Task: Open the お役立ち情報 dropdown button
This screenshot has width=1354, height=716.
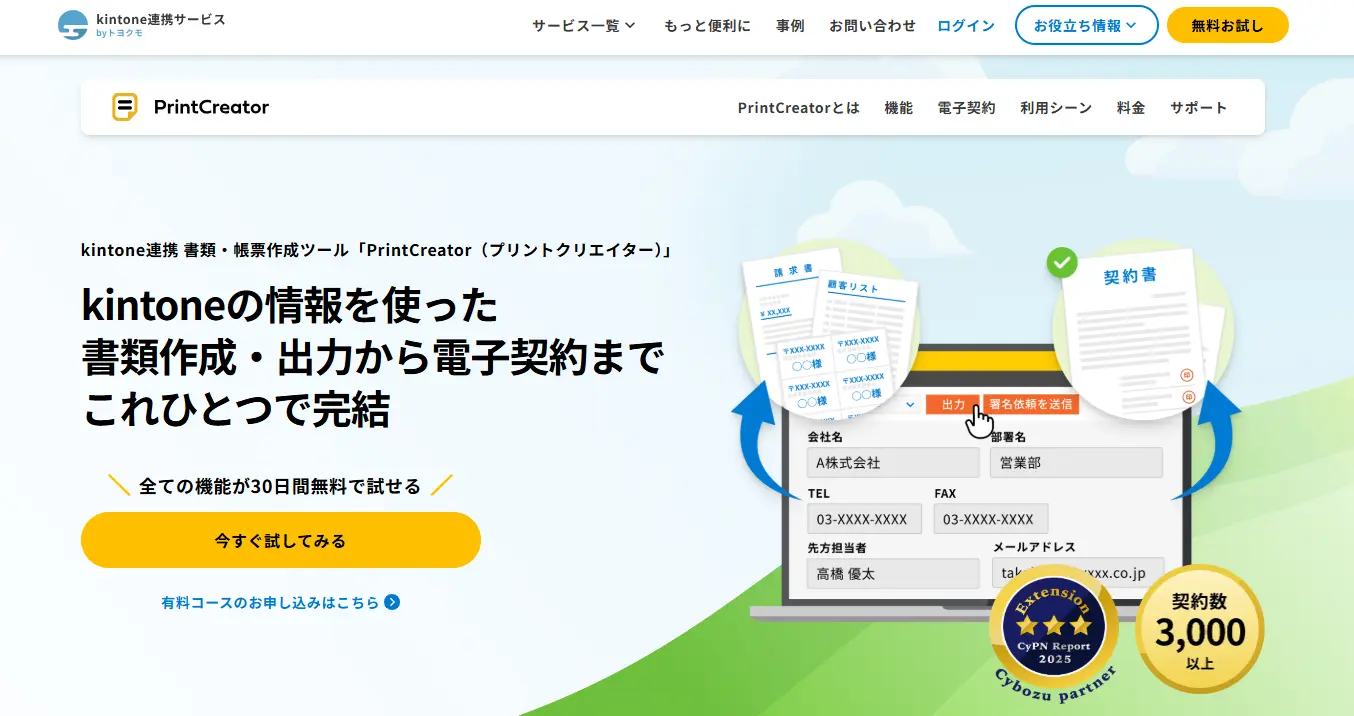Action: (1086, 26)
